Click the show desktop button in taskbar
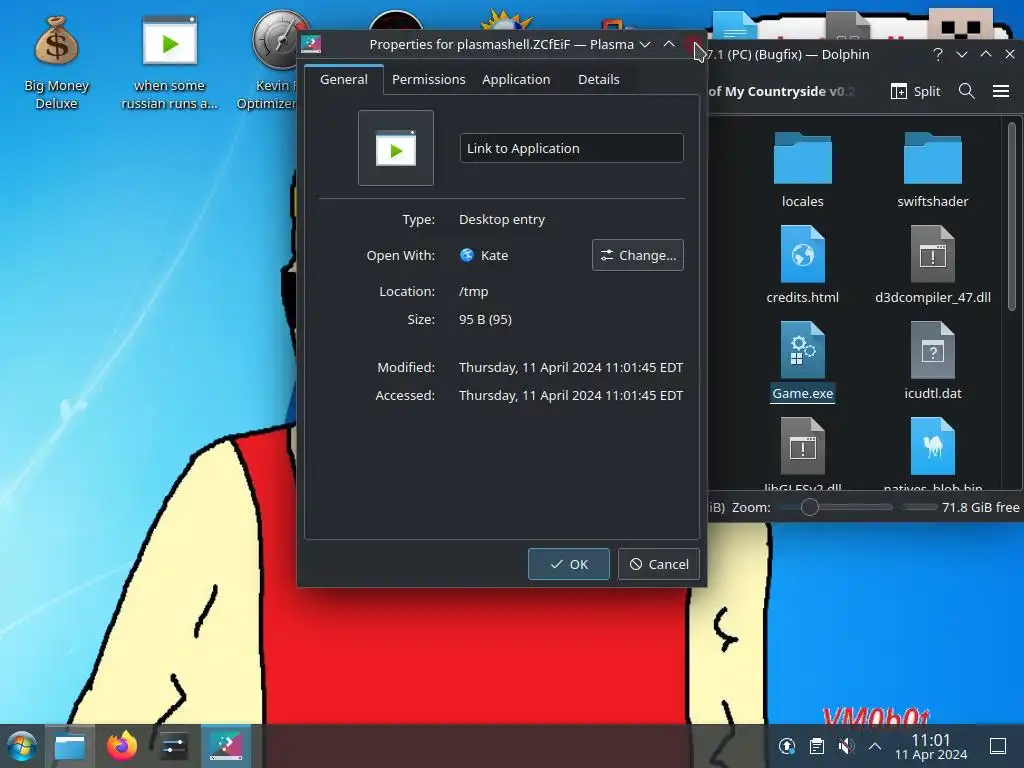 click(998, 746)
